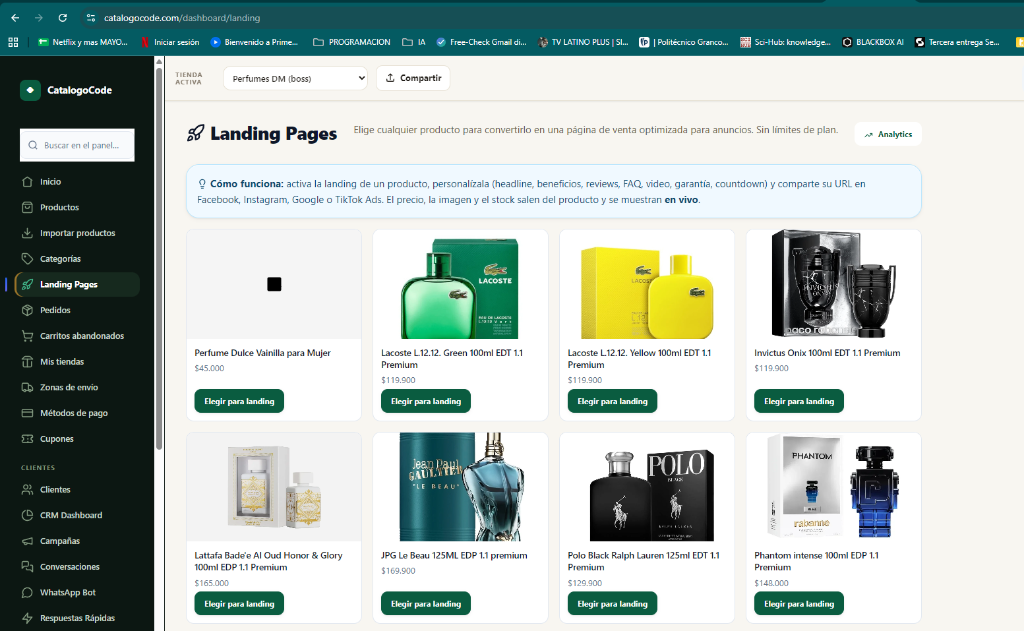This screenshot has height=631, width=1024.
Task: Click the Campañas megaphone icon
Action: (27, 541)
